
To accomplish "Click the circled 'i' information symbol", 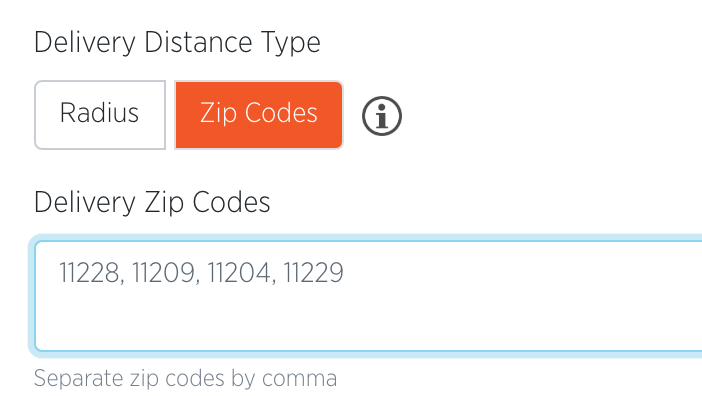I will (381, 116).
